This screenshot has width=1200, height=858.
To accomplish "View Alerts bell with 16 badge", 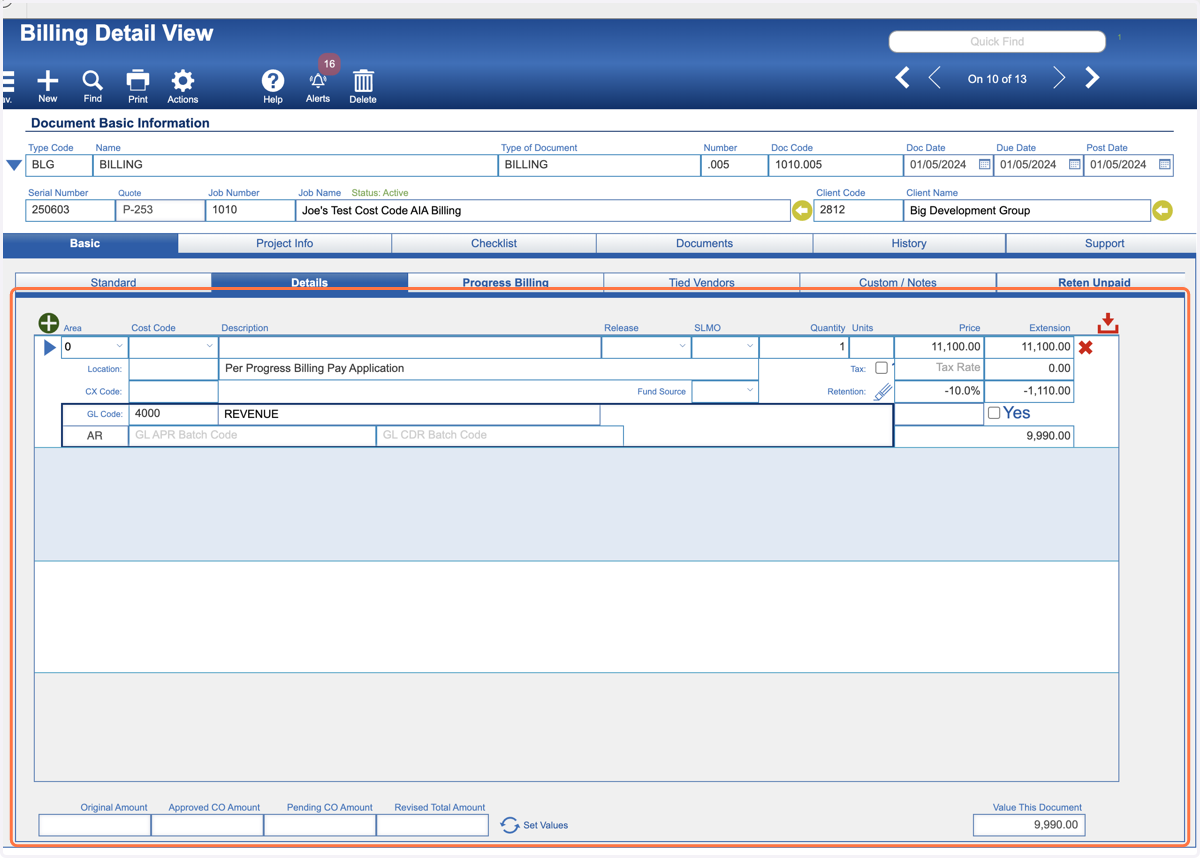I will coord(318,81).
